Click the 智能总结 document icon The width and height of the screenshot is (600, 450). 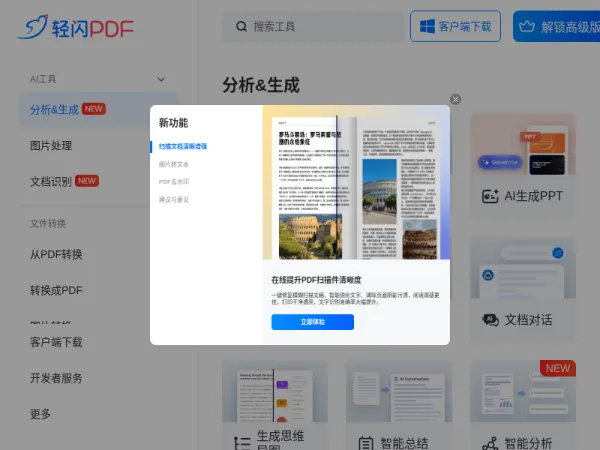[x=366, y=443]
